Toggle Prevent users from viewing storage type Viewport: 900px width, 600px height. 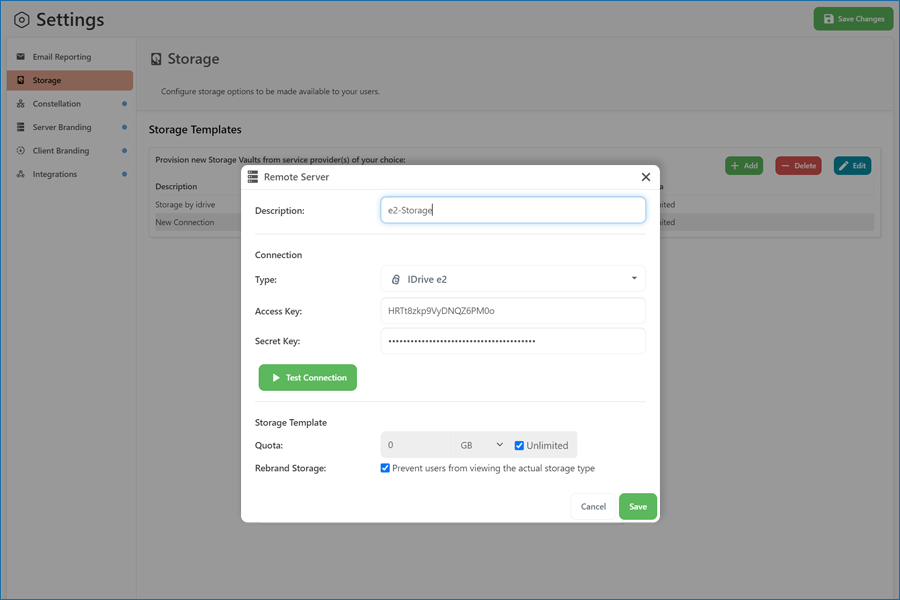click(385, 468)
